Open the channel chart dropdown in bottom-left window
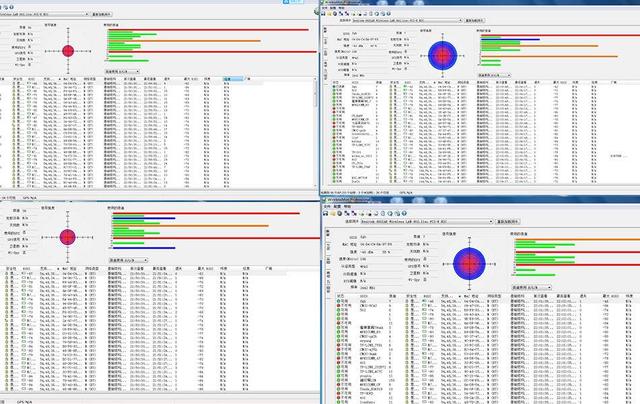The height and width of the screenshot is (404, 640). coord(128,260)
